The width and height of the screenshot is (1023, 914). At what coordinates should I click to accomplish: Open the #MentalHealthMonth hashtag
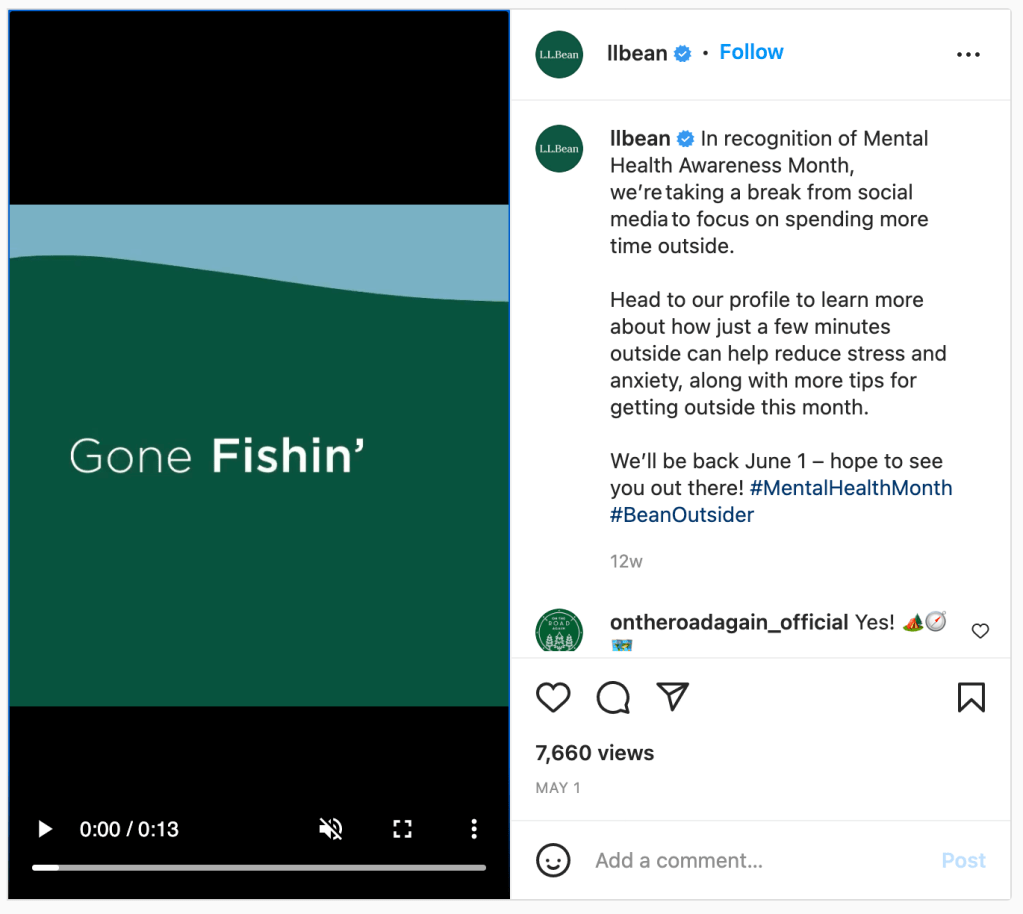[x=850, y=489]
